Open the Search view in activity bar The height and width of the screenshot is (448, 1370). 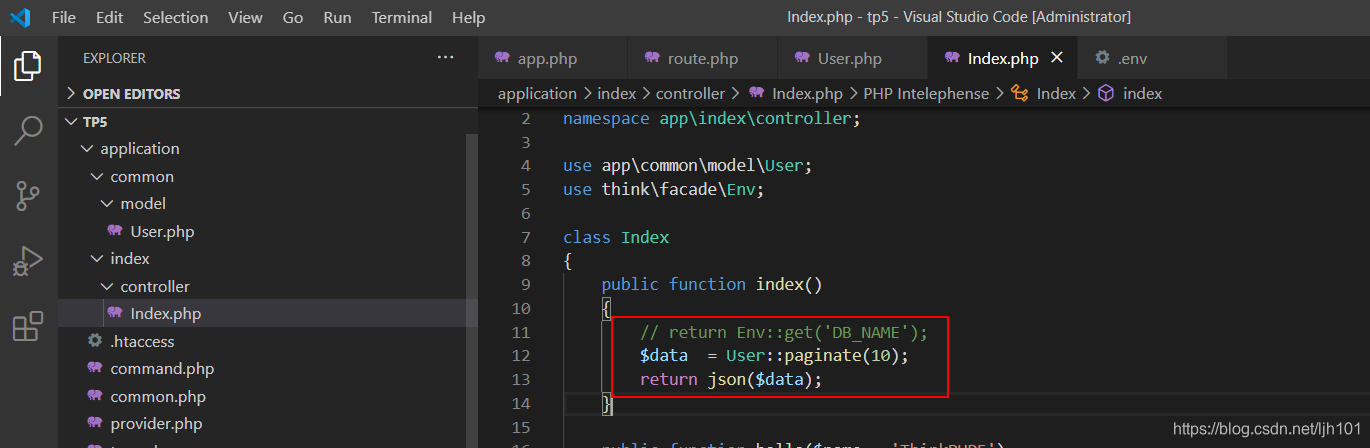pos(28,130)
